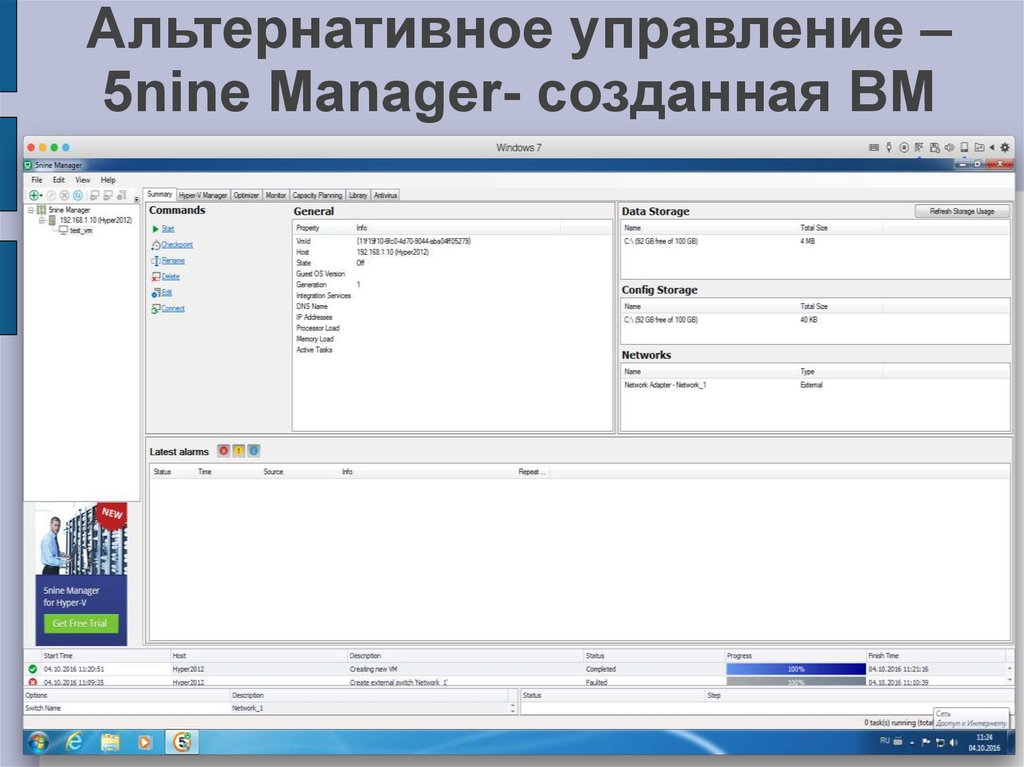Collapse the 5nine Manager root tree node

click(x=31, y=210)
